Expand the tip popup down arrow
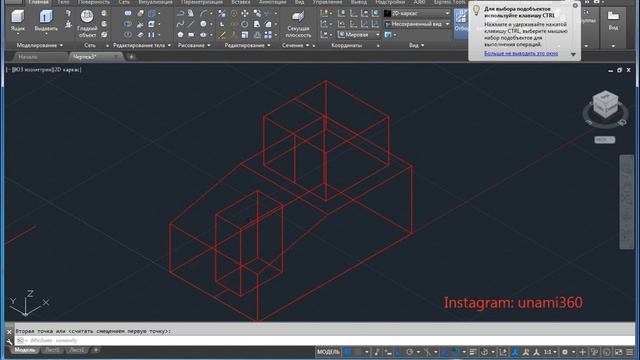Viewport: 640px width, 360px height. point(573,54)
